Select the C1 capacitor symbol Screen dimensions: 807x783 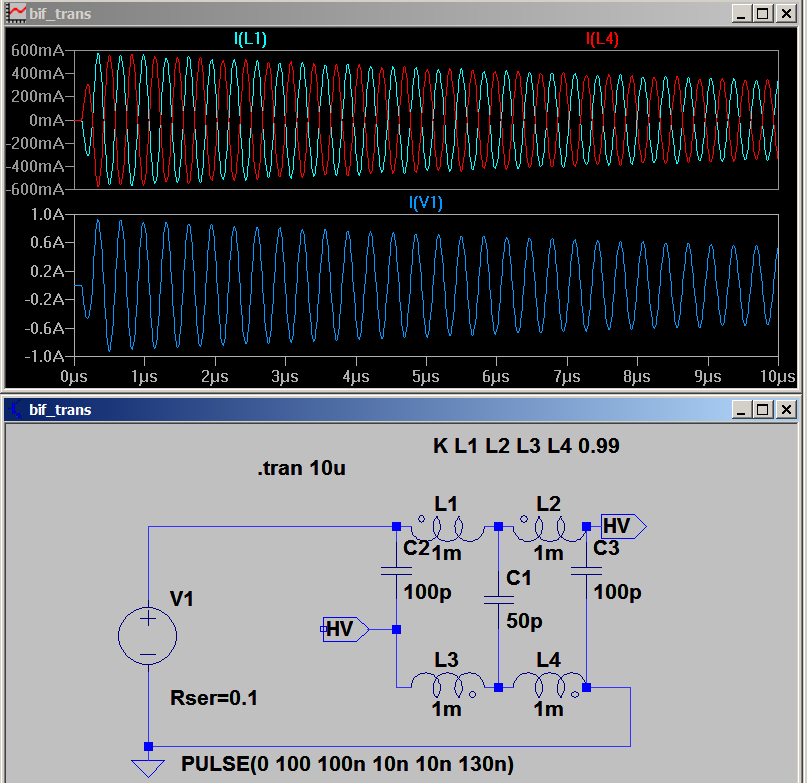tap(497, 599)
